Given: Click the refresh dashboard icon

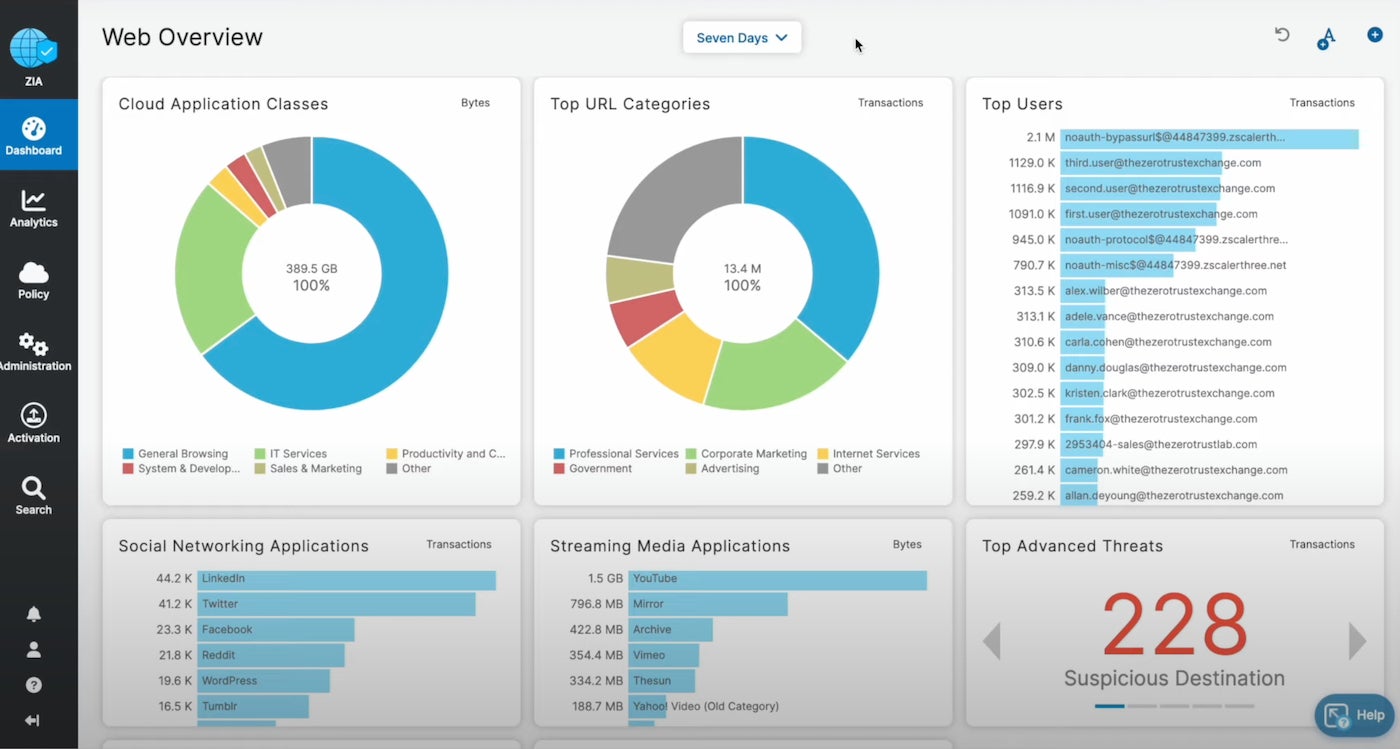Looking at the screenshot, I should (1282, 35).
